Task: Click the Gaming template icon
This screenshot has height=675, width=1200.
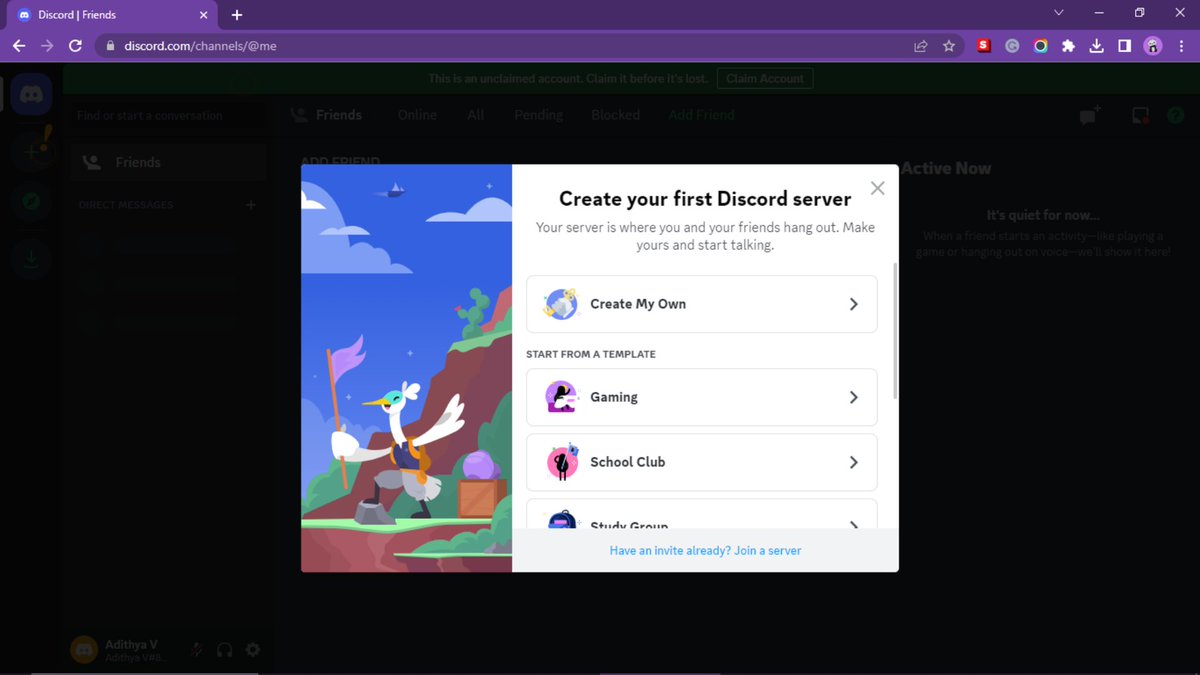Action: point(561,397)
